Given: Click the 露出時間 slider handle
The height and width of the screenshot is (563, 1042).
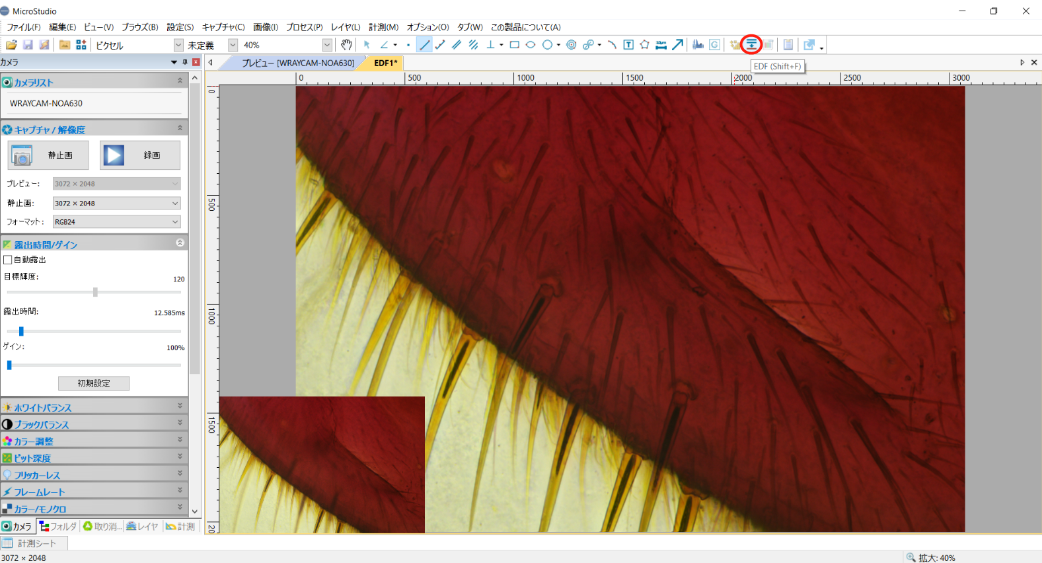Looking at the screenshot, I should [x=21, y=331].
